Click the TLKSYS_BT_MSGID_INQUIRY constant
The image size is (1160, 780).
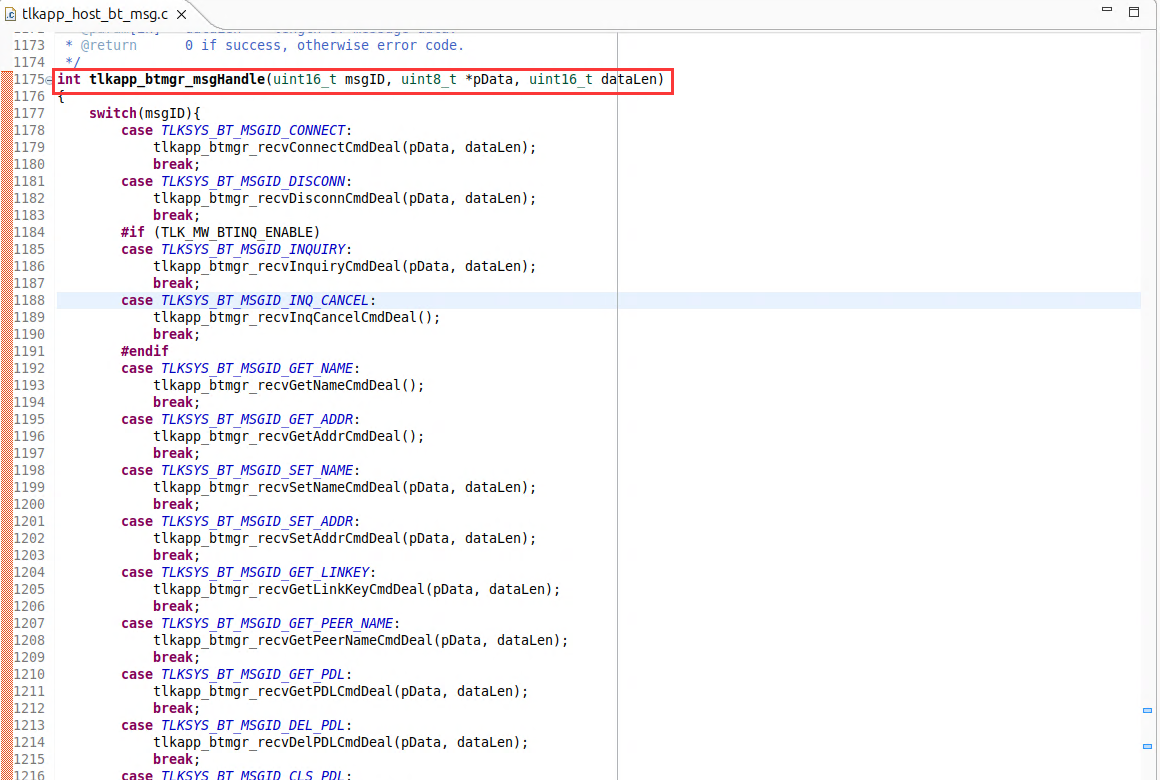point(253,249)
